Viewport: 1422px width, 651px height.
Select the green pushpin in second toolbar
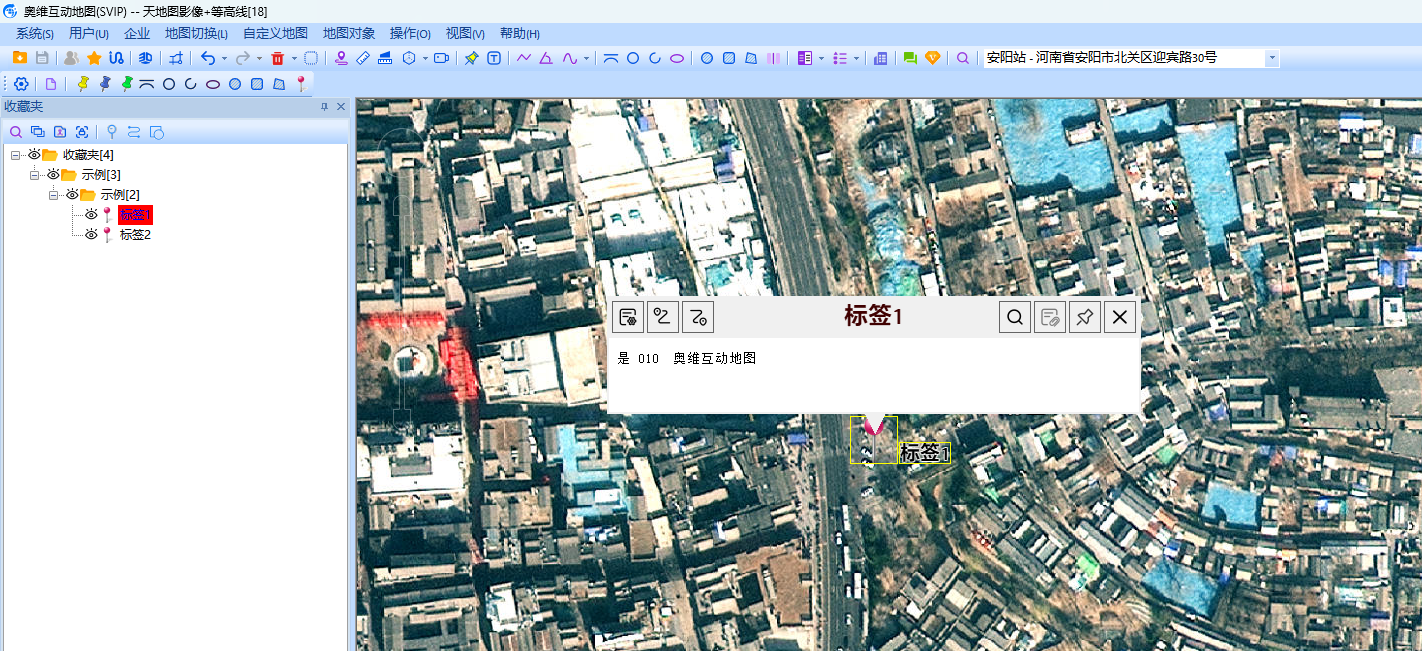(127, 84)
